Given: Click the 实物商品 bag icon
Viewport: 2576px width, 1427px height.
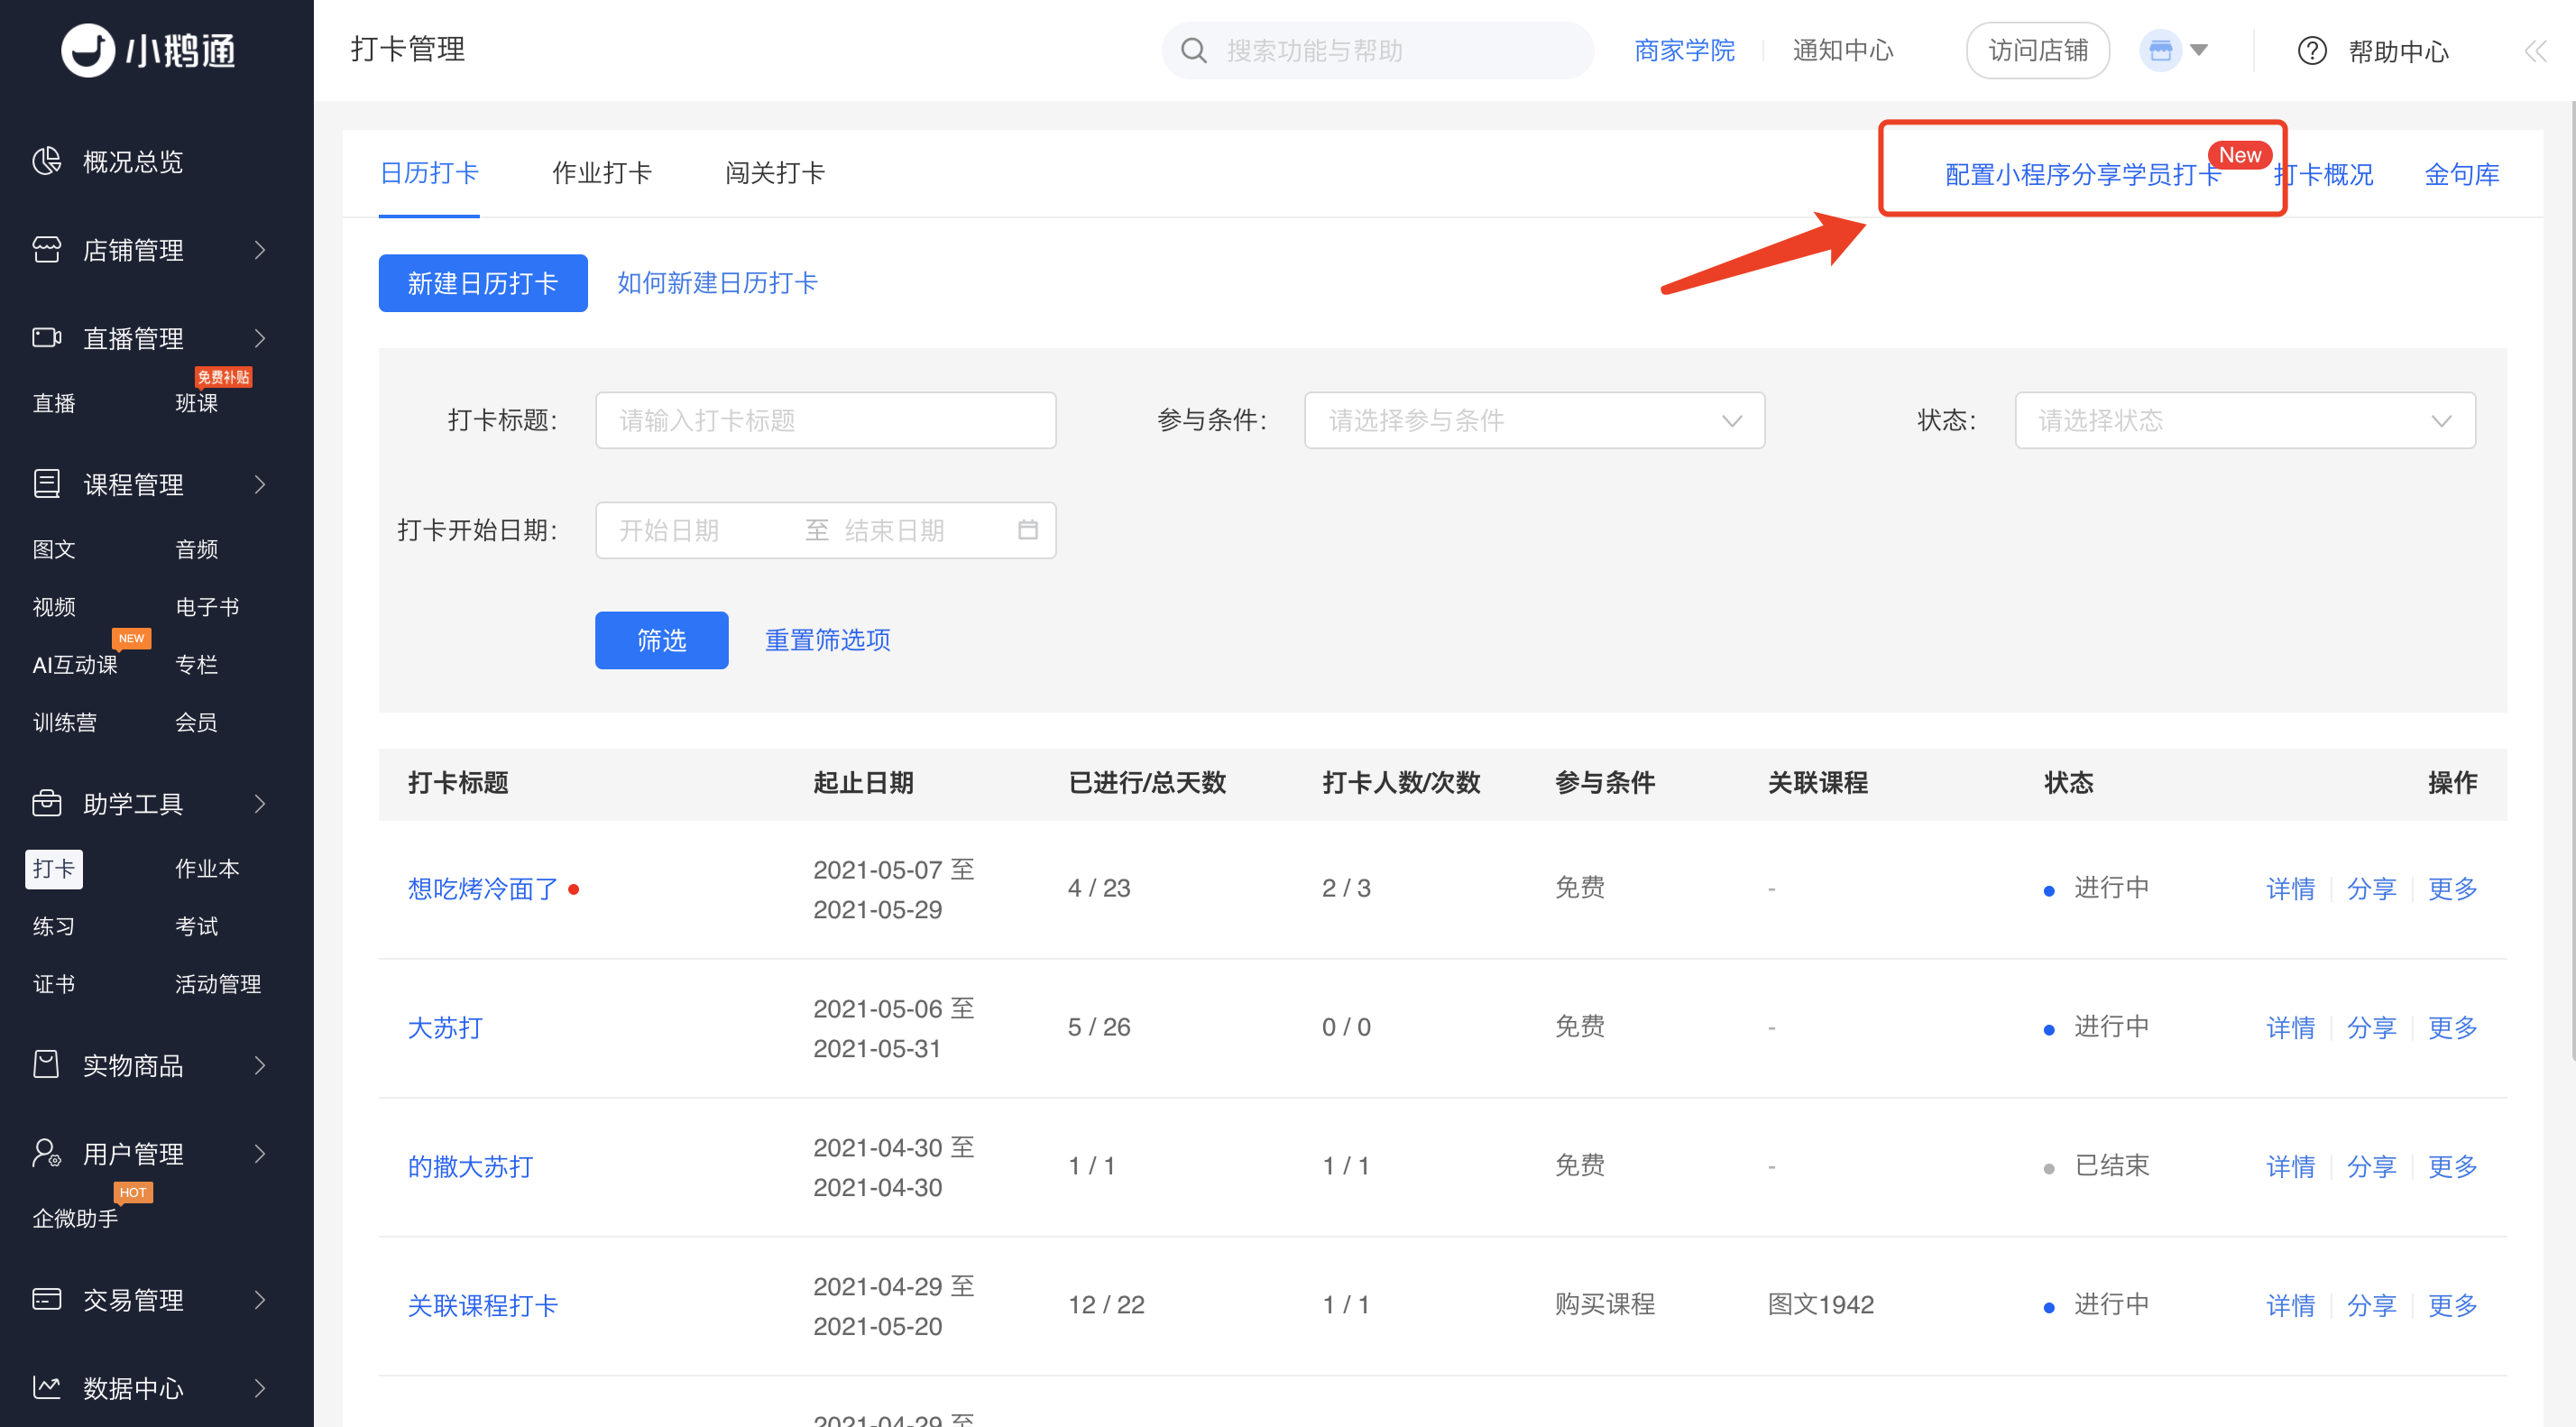Looking at the screenshot, I should pyautogui.click(x=47, y=1064).
